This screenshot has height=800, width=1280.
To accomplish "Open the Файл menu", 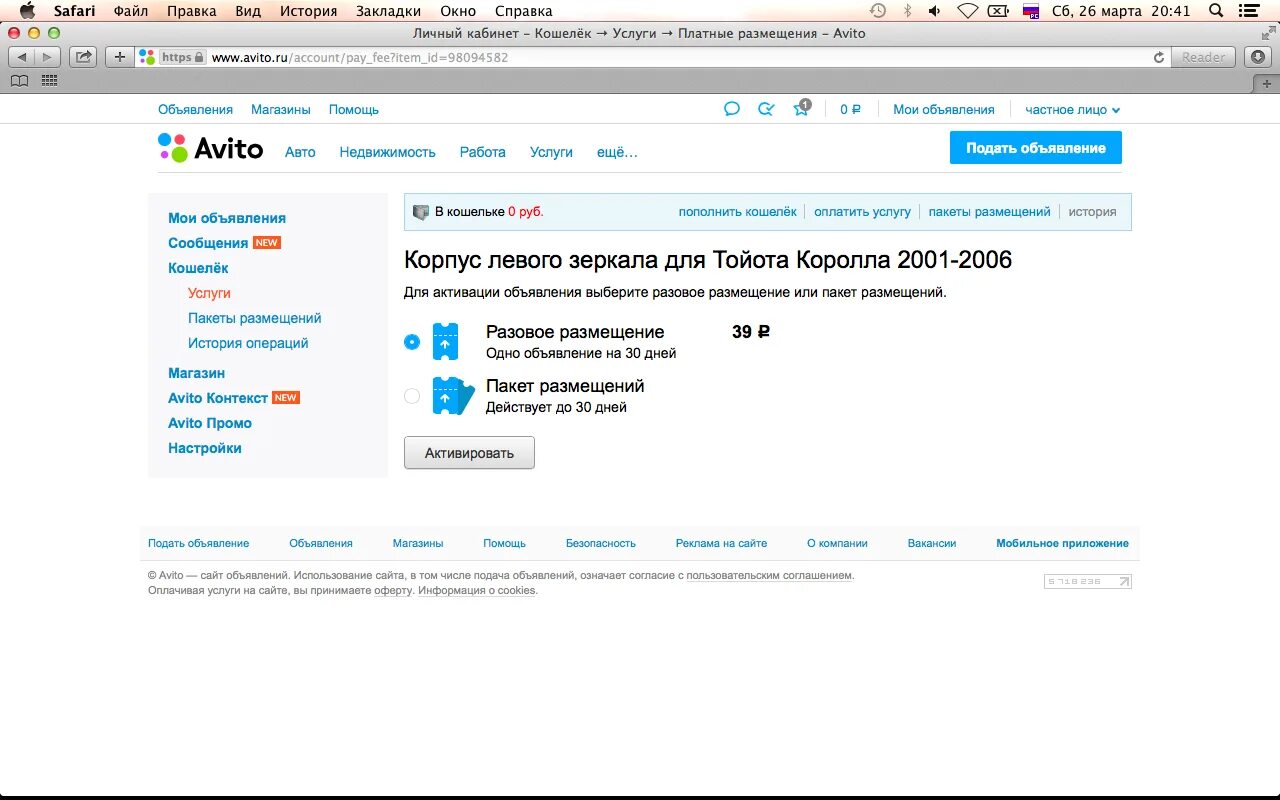I will [131, 11].
